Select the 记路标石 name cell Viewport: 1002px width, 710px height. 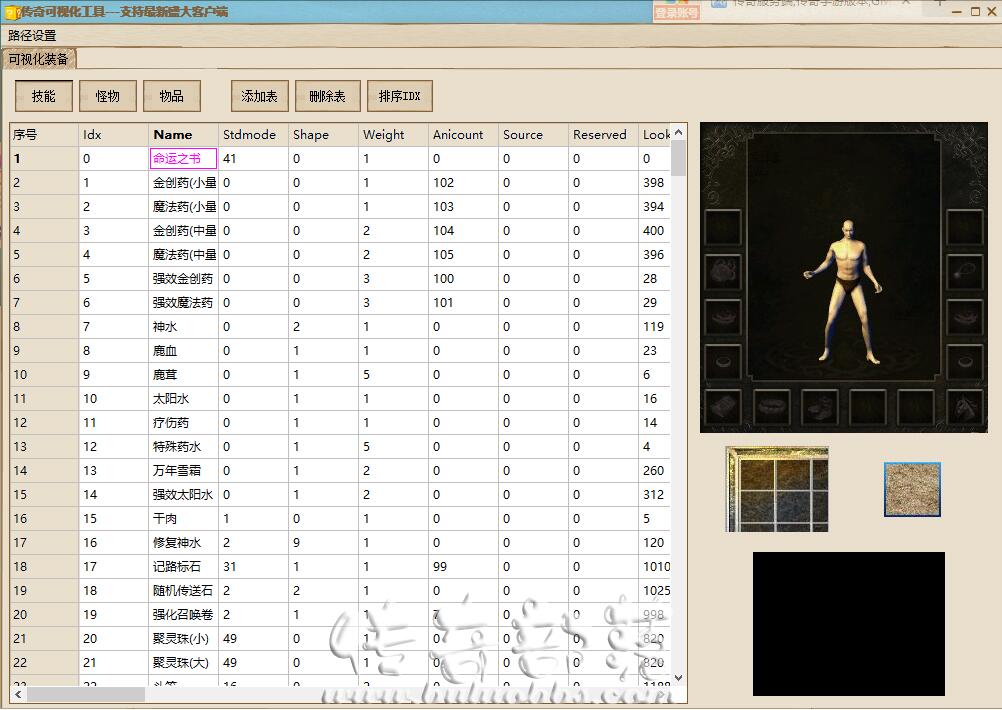183,566
